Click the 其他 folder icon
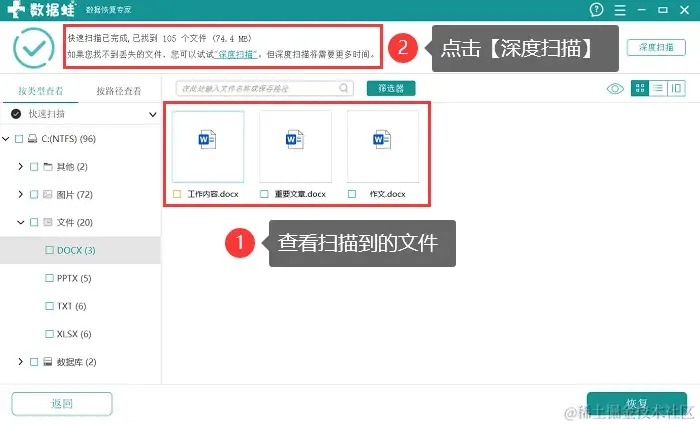Viewport: 700px width, 426px height. pyautogui.click(x=48, y=167)
